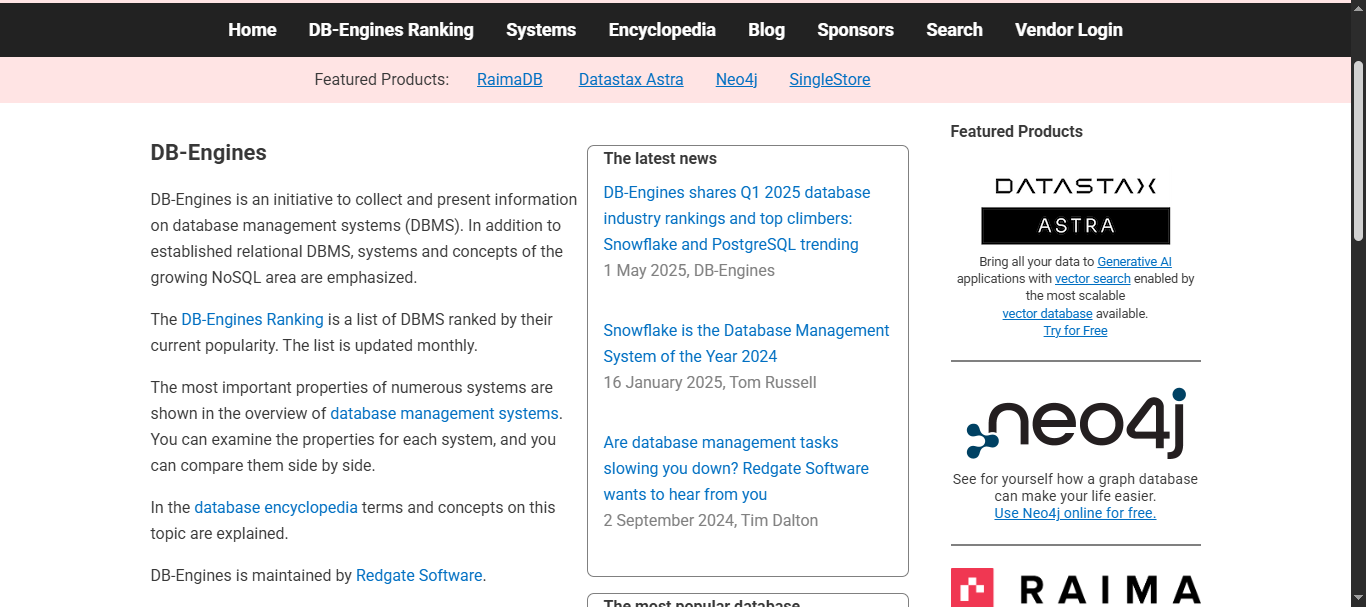
Task: Open the vector database link
Action: (1047, 313)
